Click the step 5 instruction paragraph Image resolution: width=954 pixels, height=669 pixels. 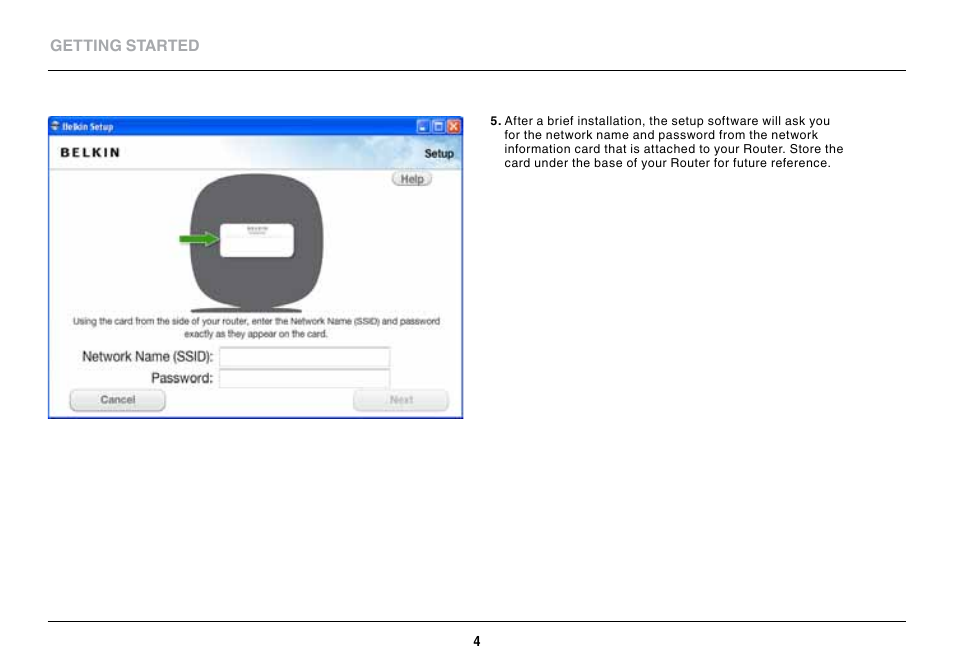pyautogui.click(x=667, y=142)
